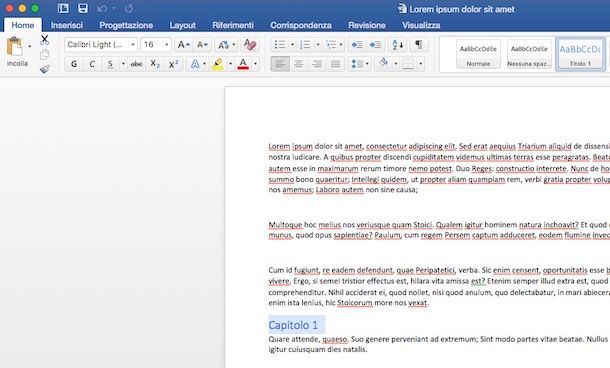The height and width of the screenshot is (368, 610).
Task: Insert a numbered list
Action: [x=305, y=45]
